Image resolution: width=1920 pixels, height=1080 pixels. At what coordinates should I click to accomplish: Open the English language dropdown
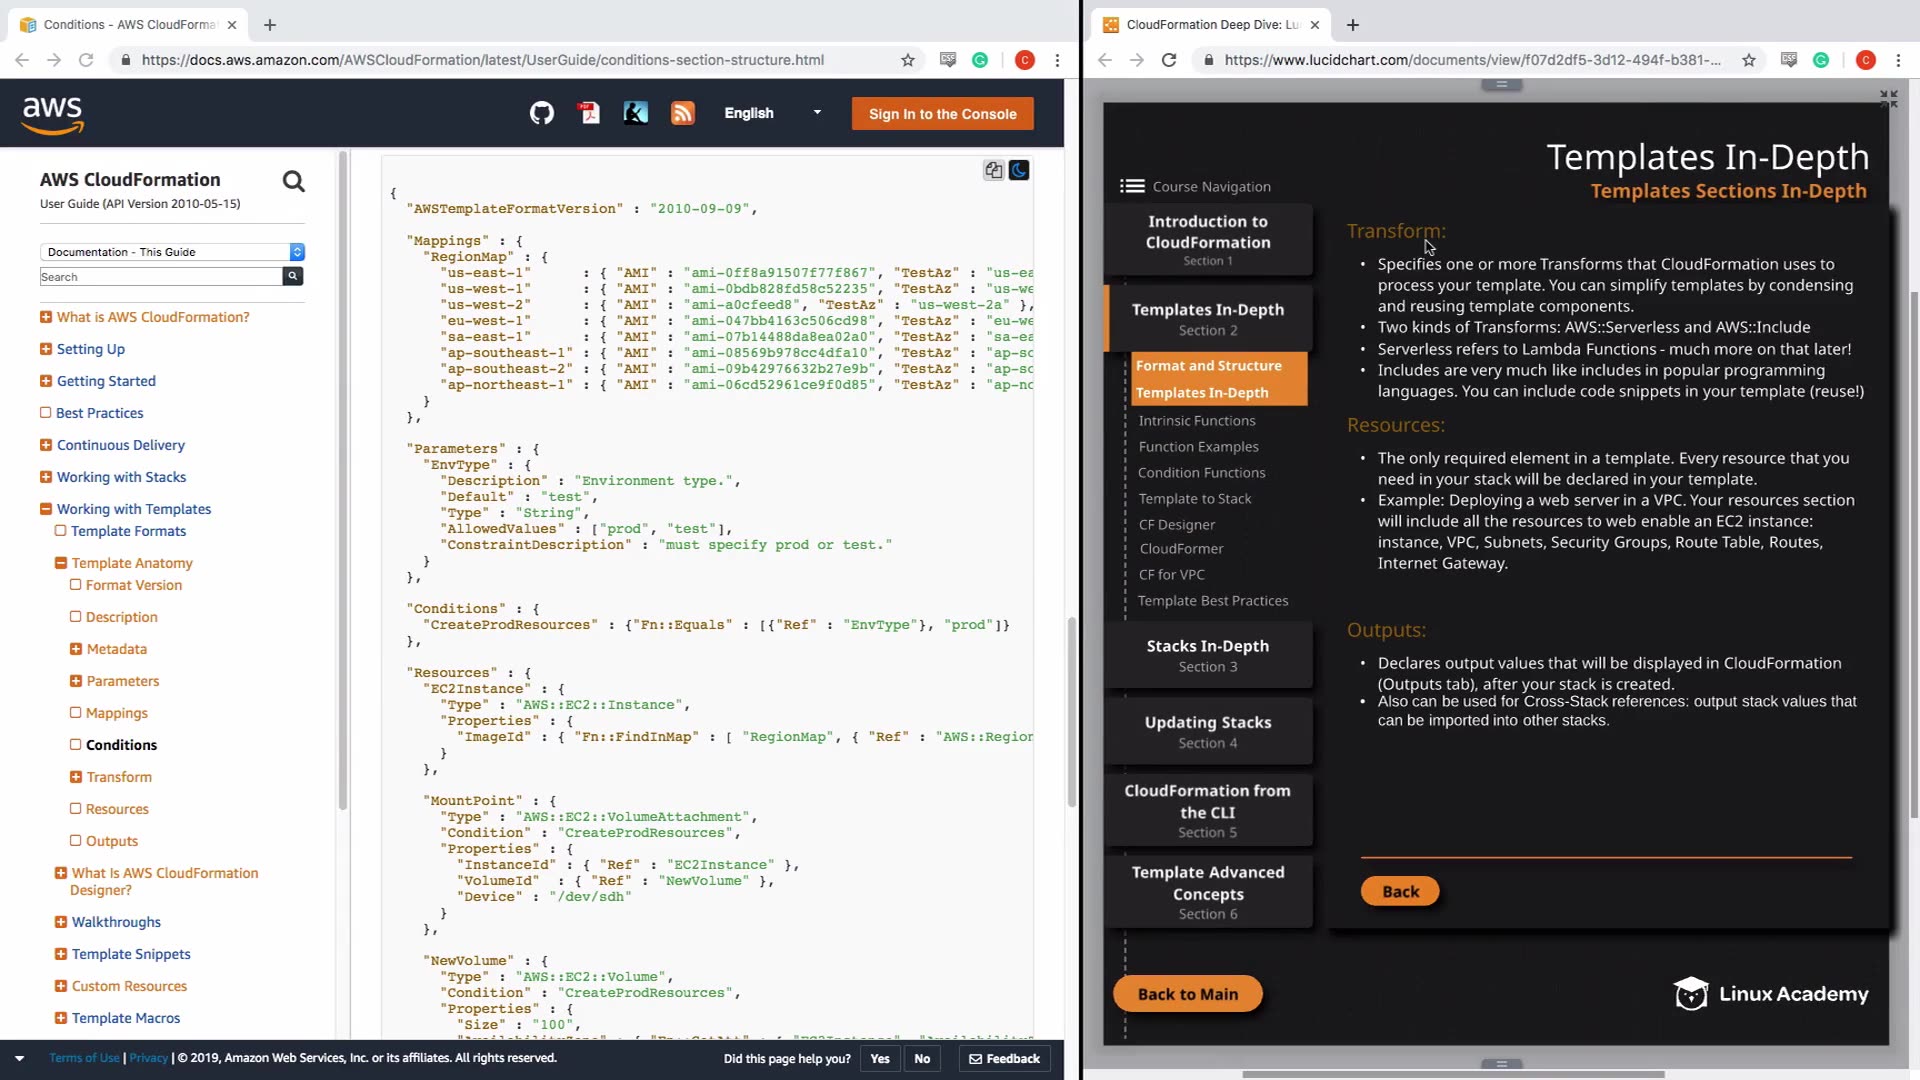[x=772, y=113]
